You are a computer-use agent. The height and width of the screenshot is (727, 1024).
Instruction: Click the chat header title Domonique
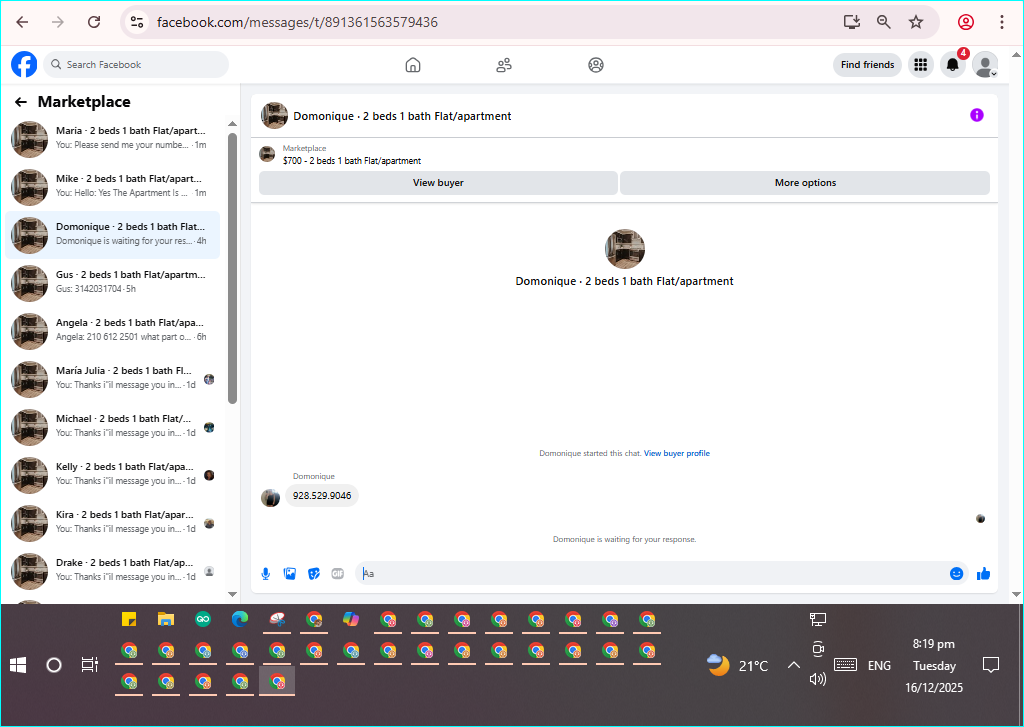coord(402,116)
